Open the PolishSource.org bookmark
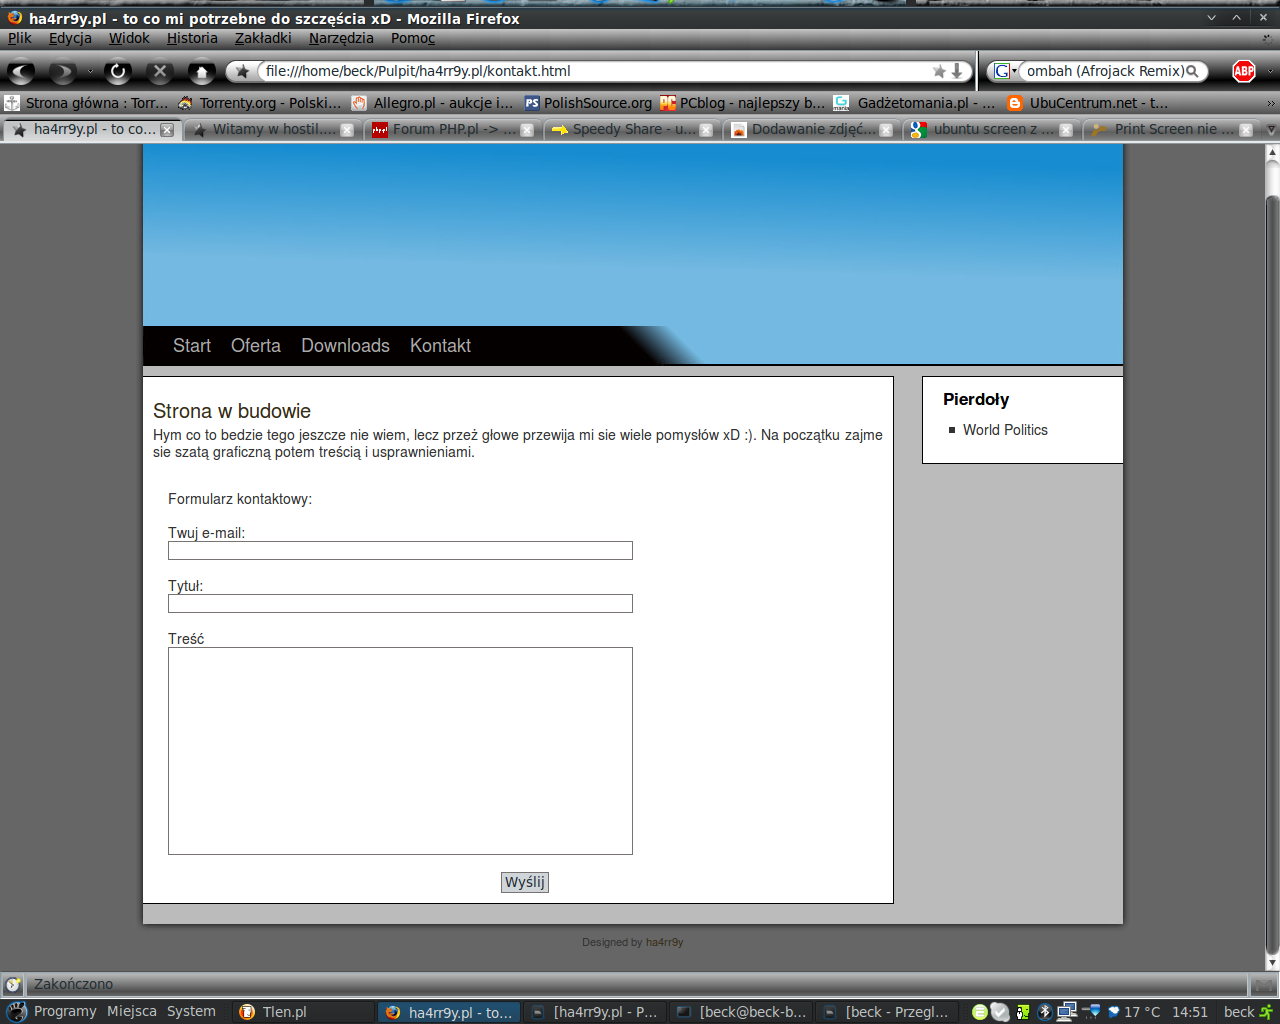 click(x=588, y=103)
